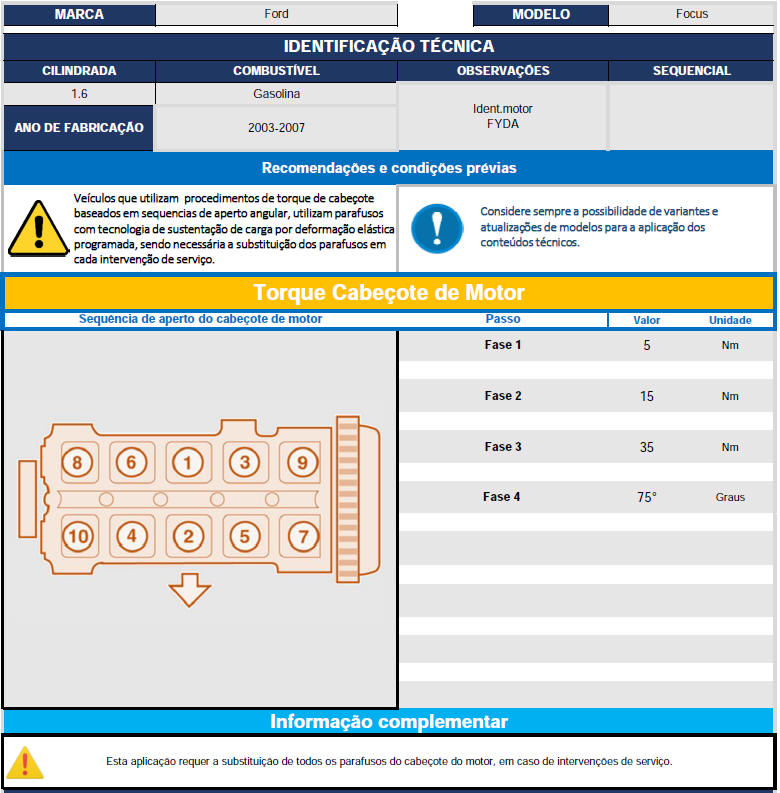The height and width of the screenshot is (793, 780).
Task: Click bolt number 8 in engine diagram
Action: (77, 462)
